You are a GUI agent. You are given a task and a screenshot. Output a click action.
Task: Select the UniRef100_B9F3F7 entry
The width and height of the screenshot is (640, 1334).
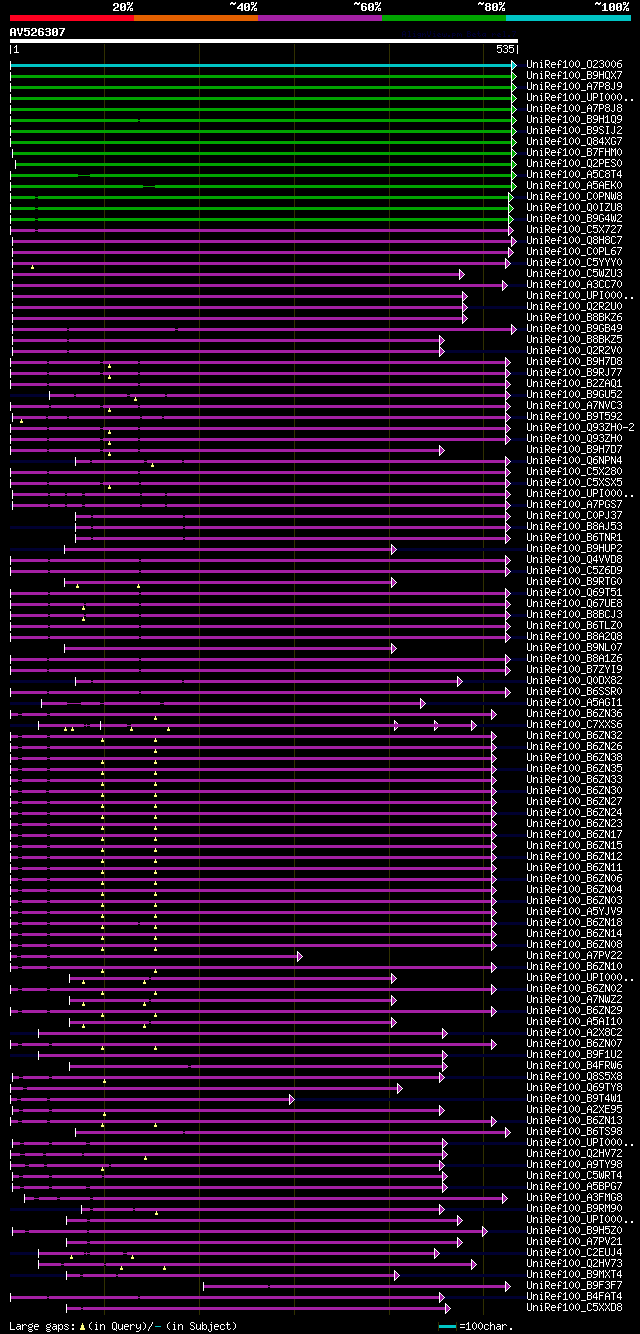(x=573, y=1285)
